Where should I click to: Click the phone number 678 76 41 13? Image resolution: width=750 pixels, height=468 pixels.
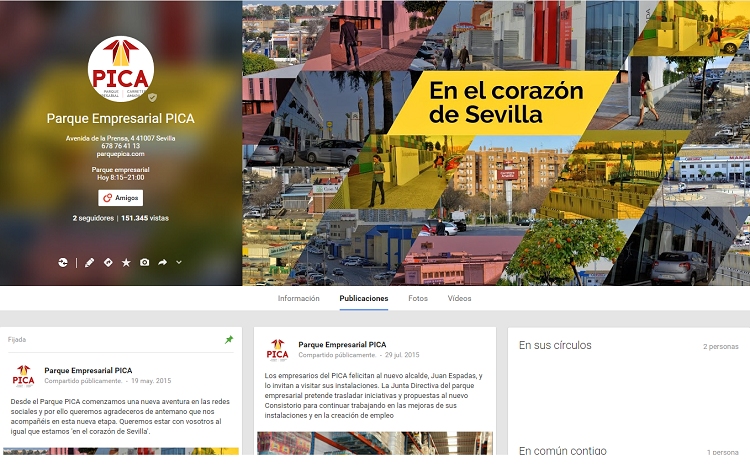click(x=121, y=146)
